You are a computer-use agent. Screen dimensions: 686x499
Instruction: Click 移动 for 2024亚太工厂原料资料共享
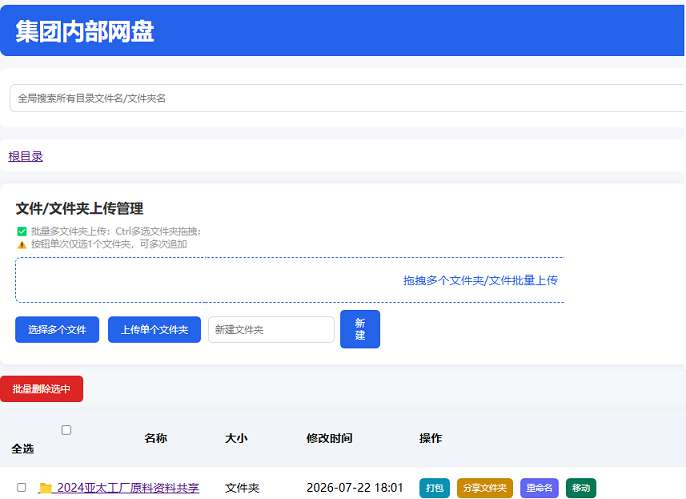point(581,488)
